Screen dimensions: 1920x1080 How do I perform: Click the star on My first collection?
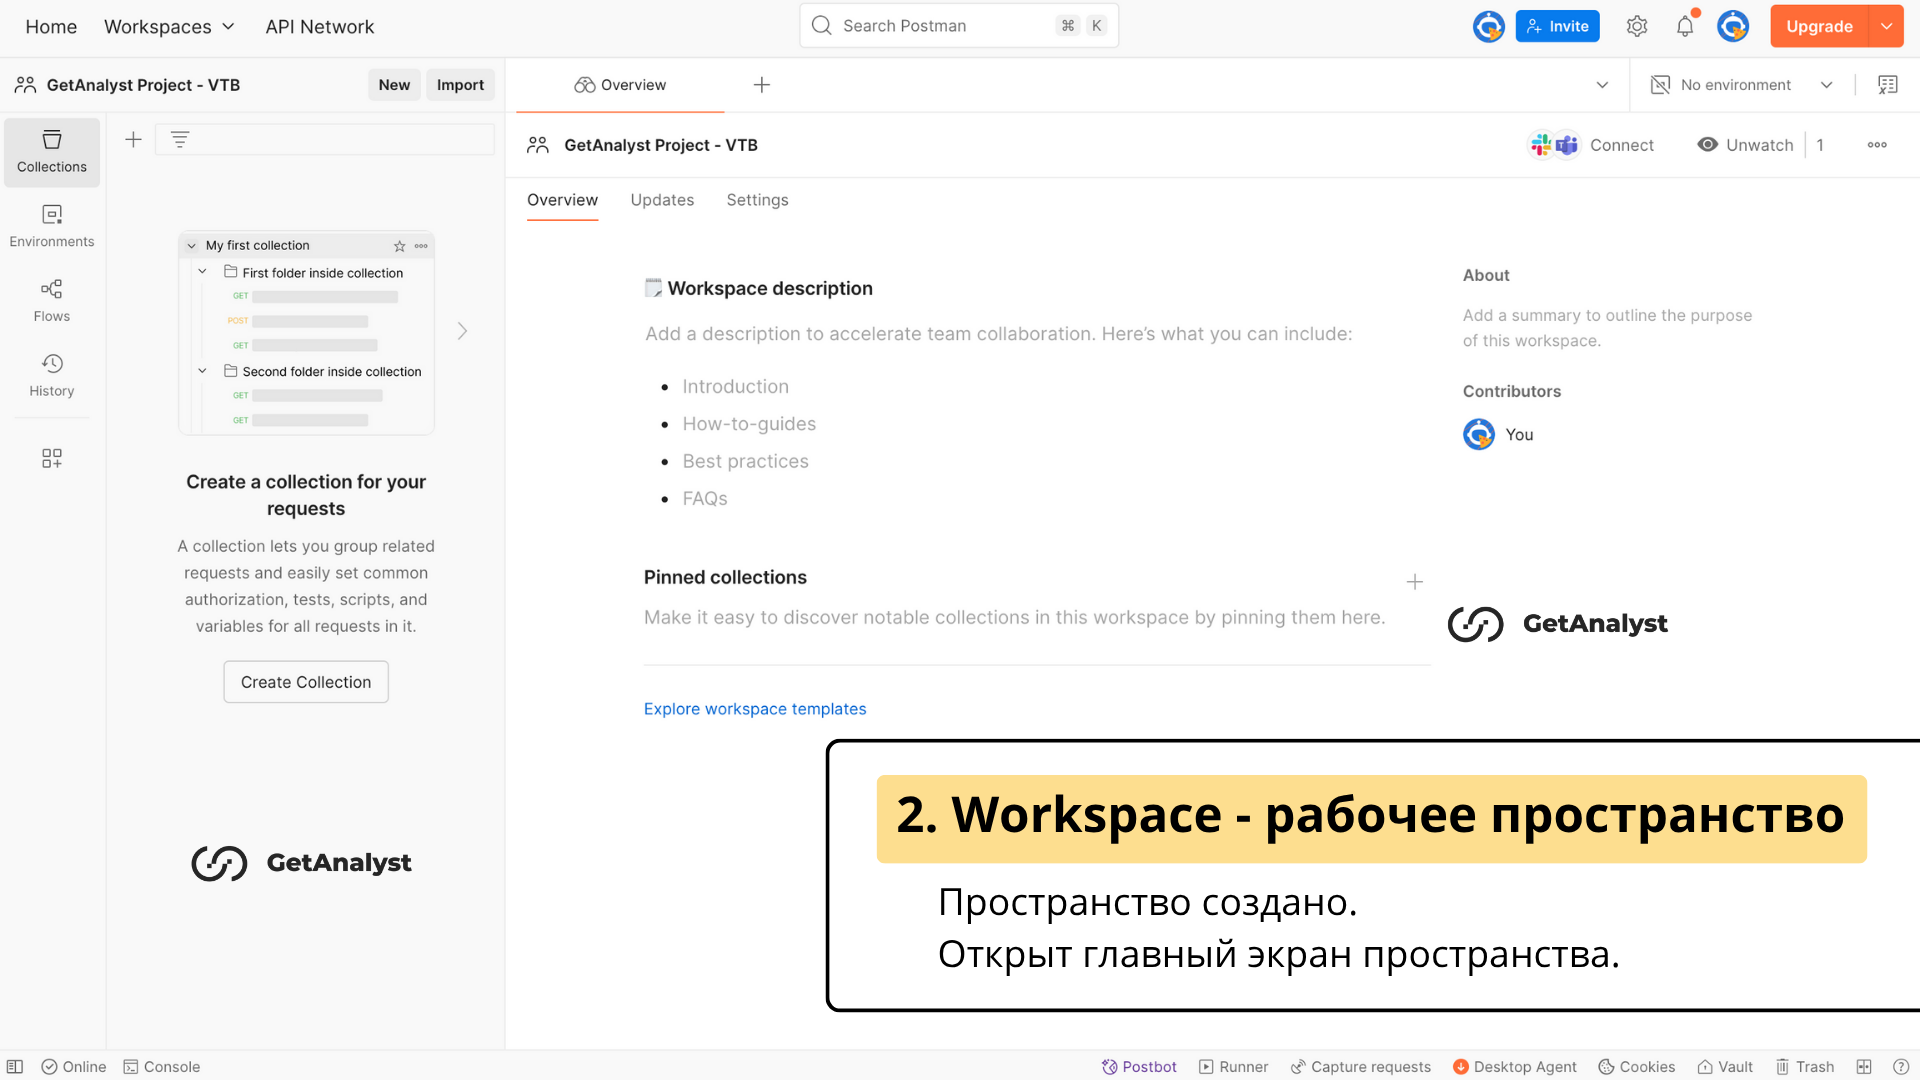coord(400,246)
